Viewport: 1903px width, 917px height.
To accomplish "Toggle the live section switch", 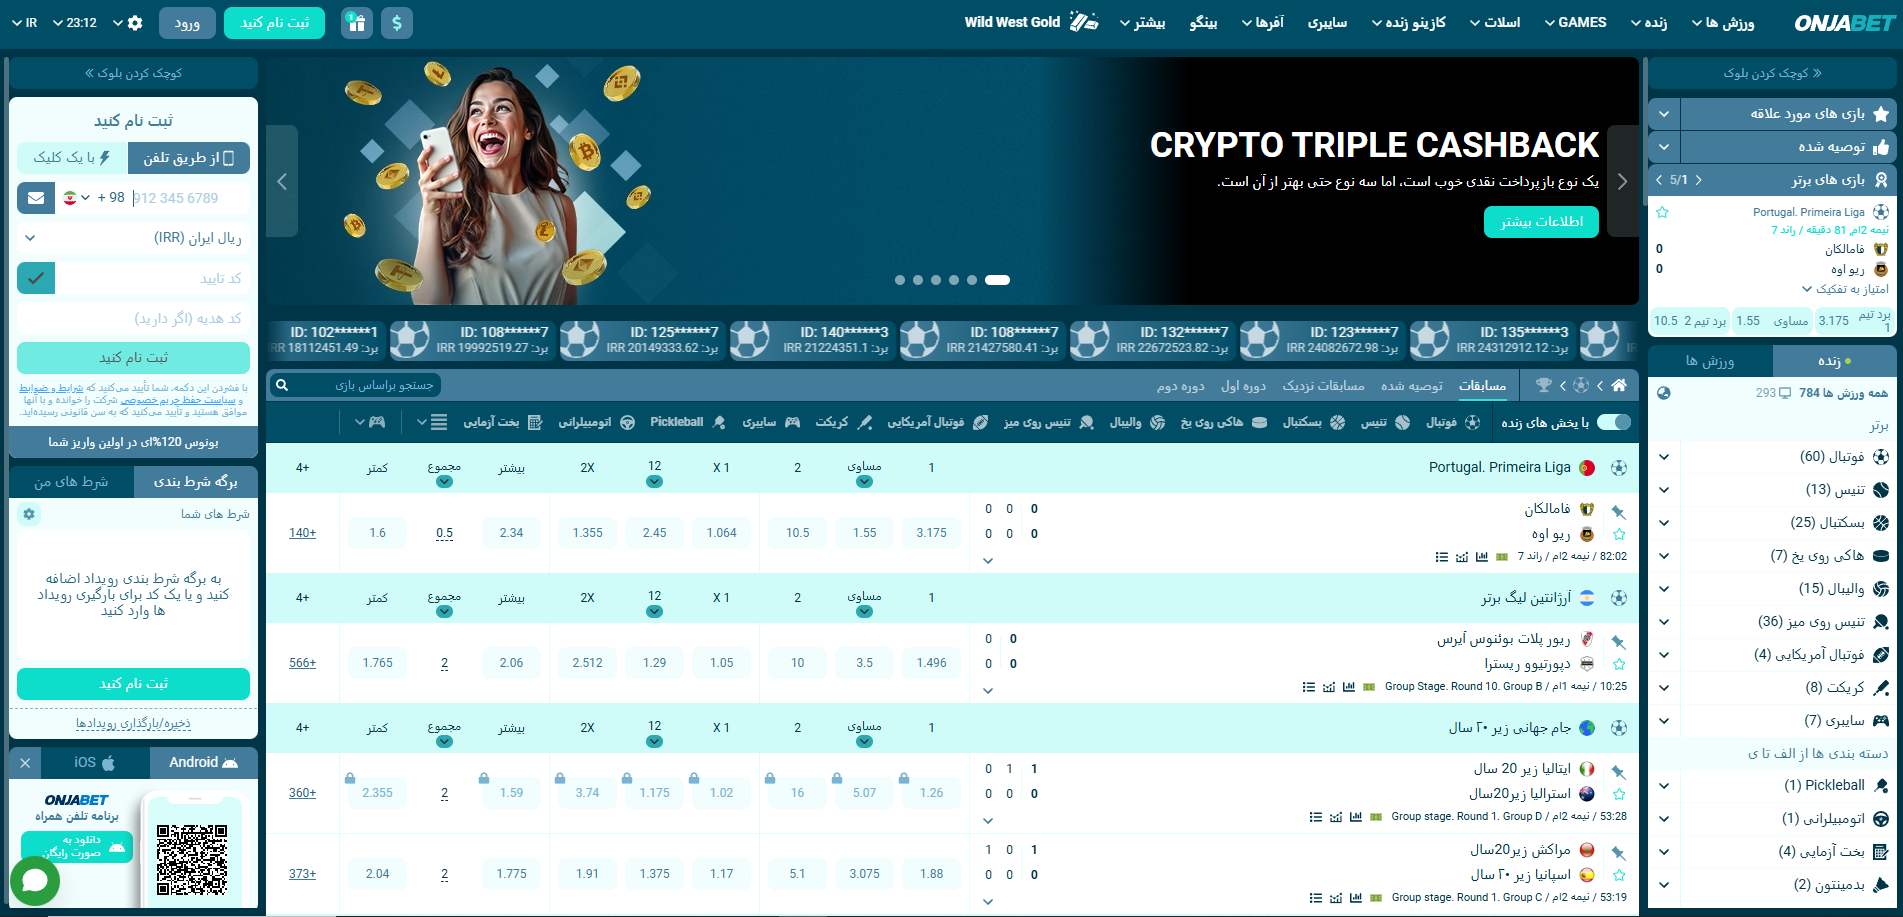I will tap(1613, 422).
